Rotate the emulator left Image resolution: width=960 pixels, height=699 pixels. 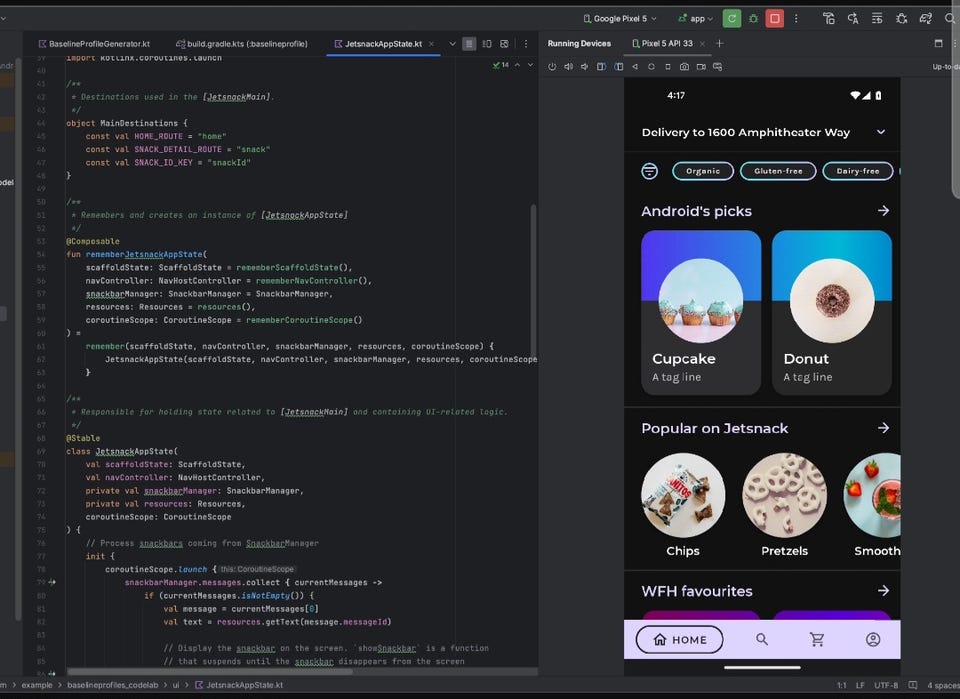click(601, 66)
